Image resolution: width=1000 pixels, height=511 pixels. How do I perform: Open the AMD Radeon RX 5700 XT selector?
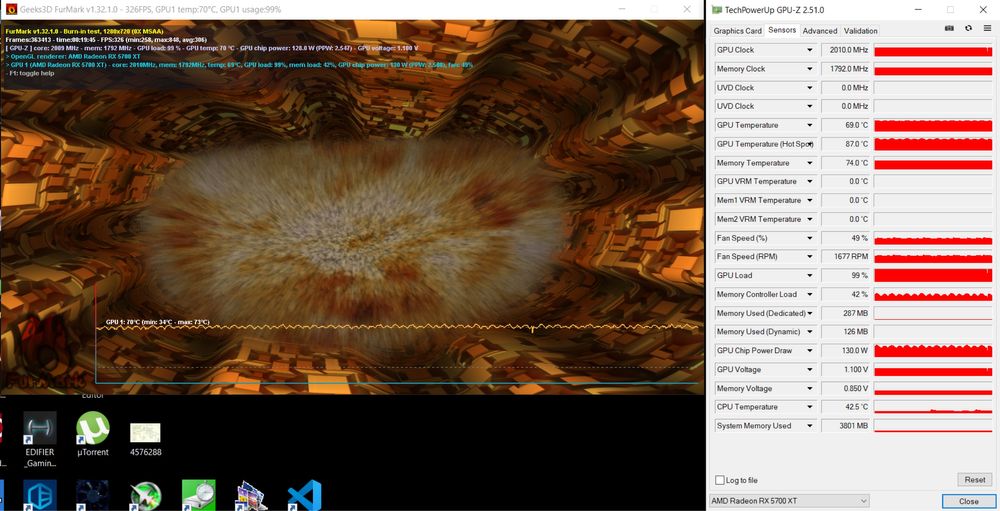pos(790,501)
